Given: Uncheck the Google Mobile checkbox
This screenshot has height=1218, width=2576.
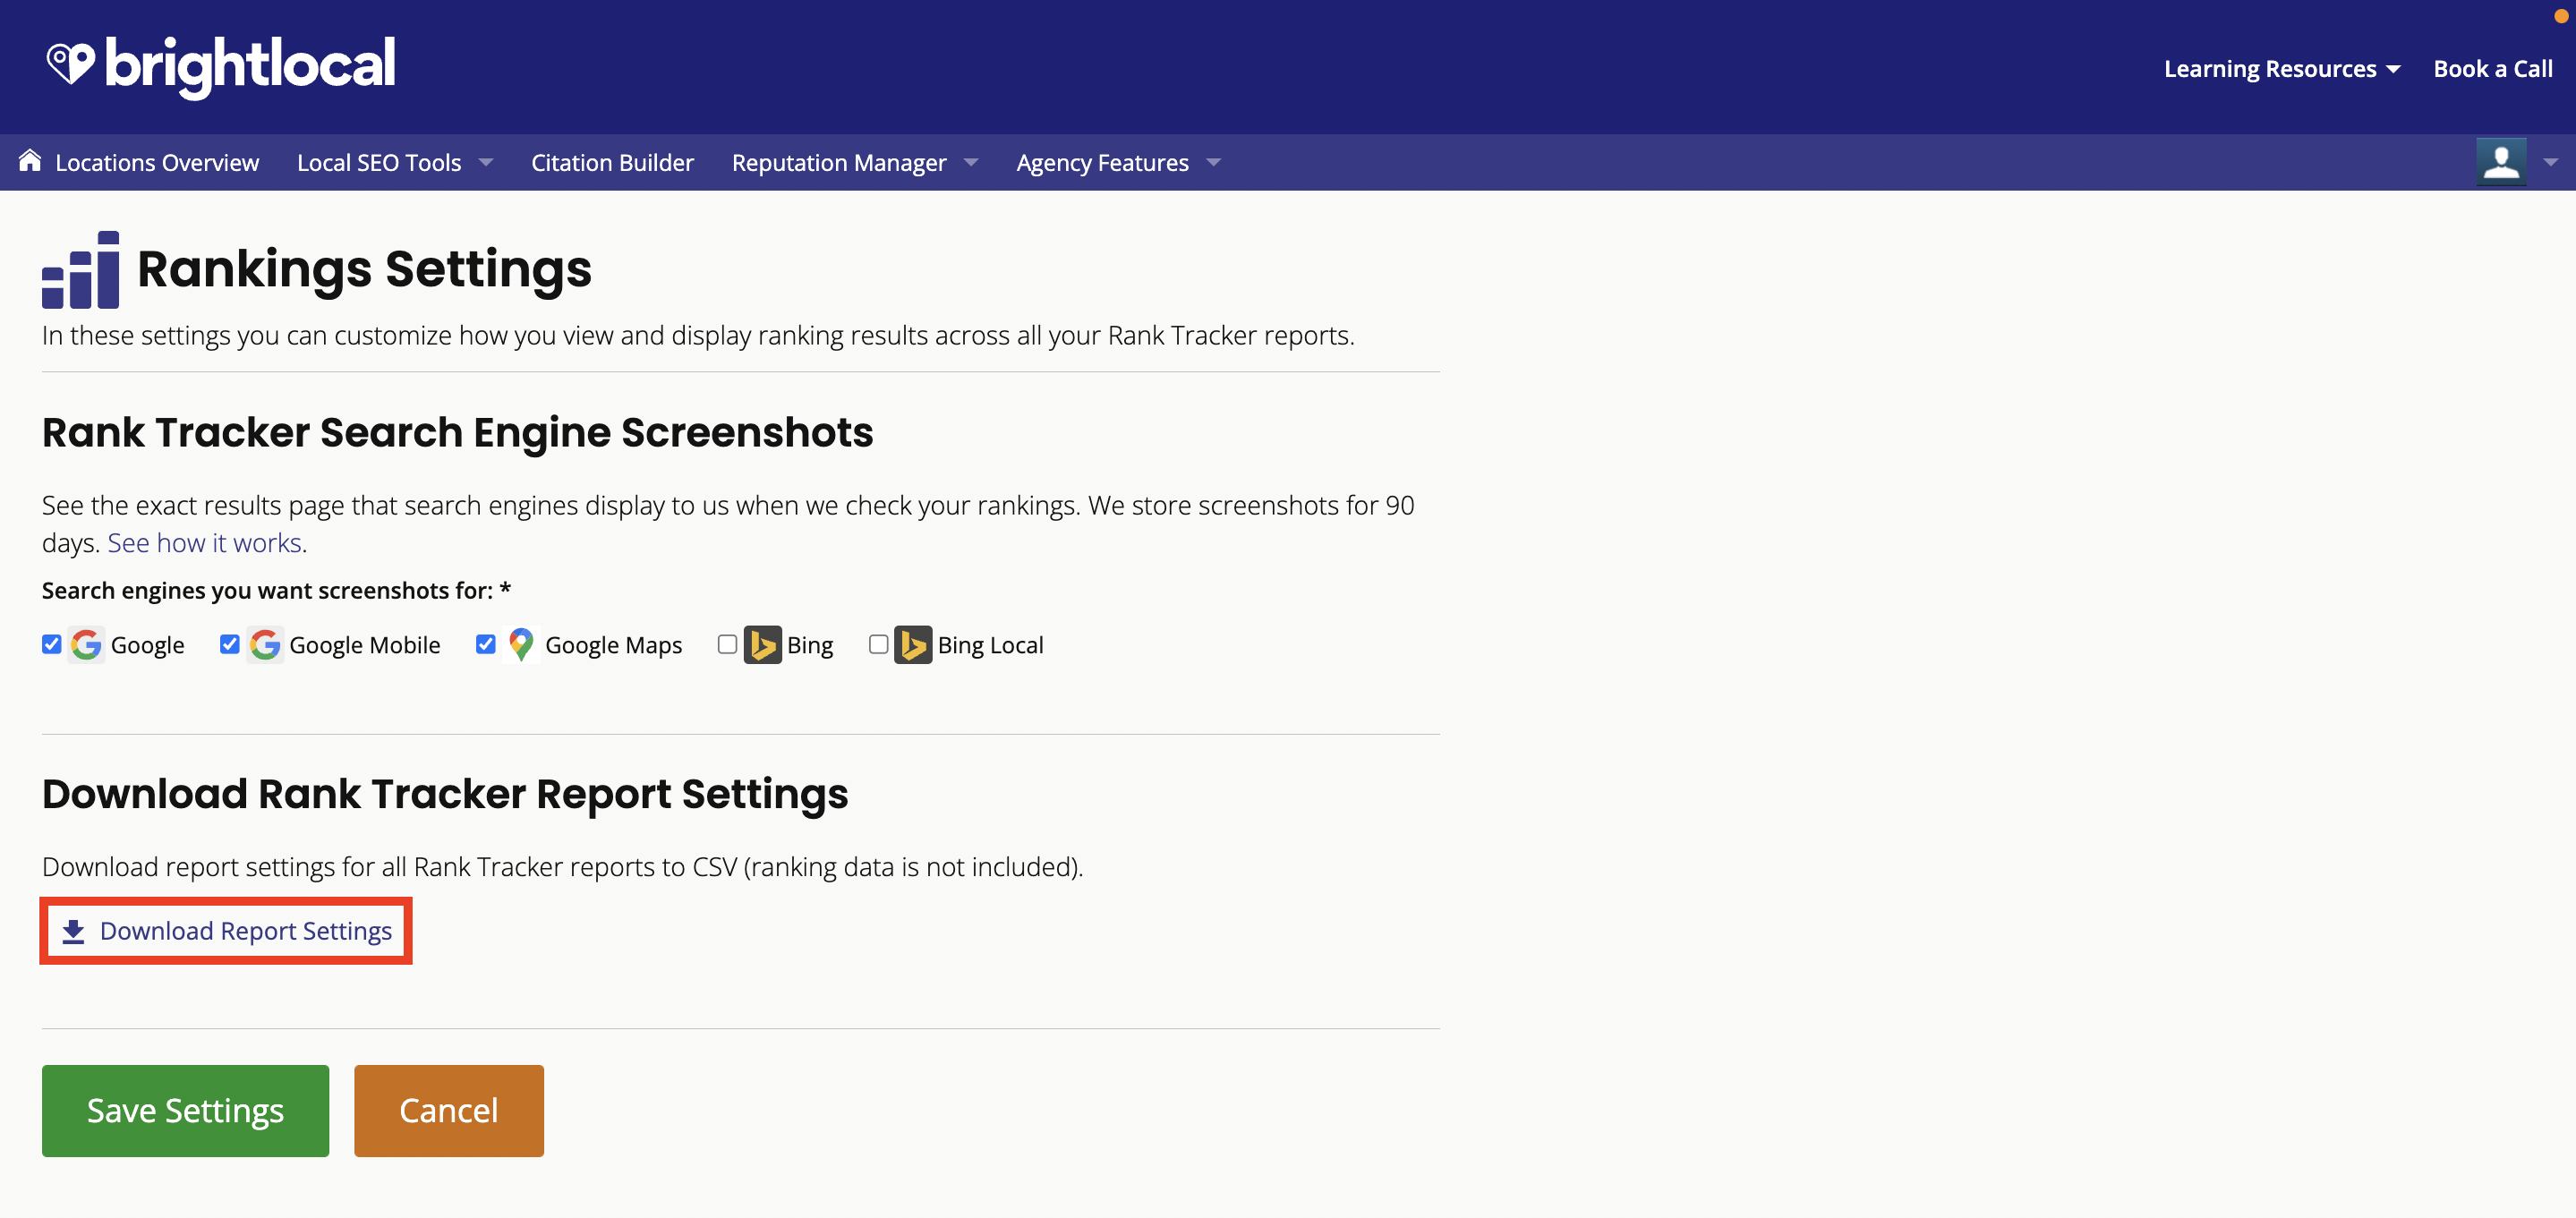Looking at the screenshot, I should click(230, 644).
